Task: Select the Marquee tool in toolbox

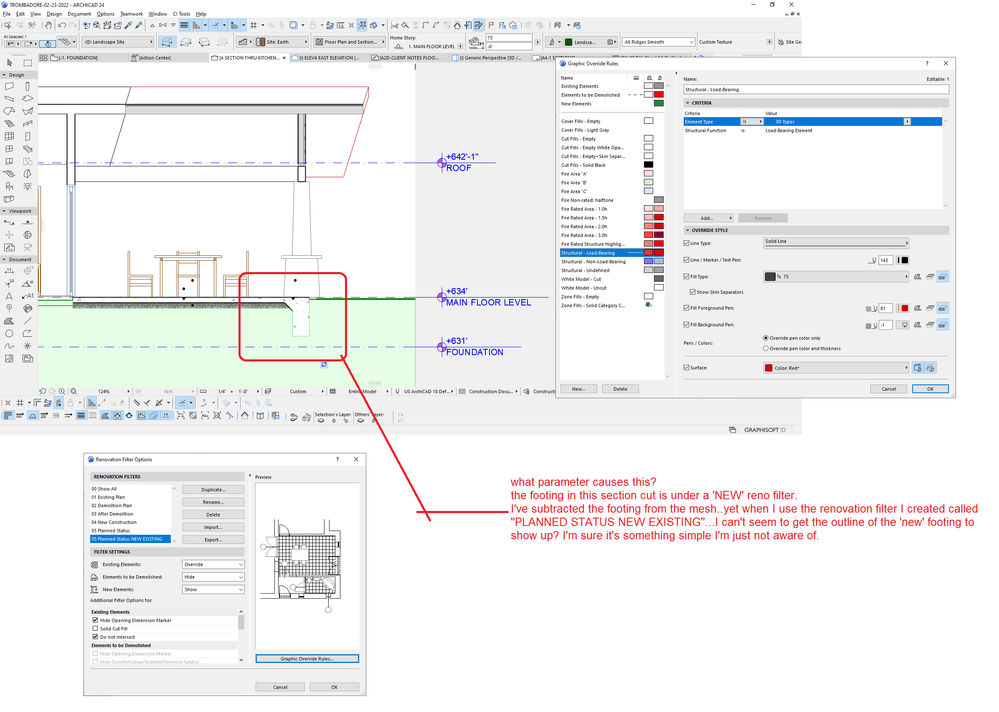Action: 27,63
